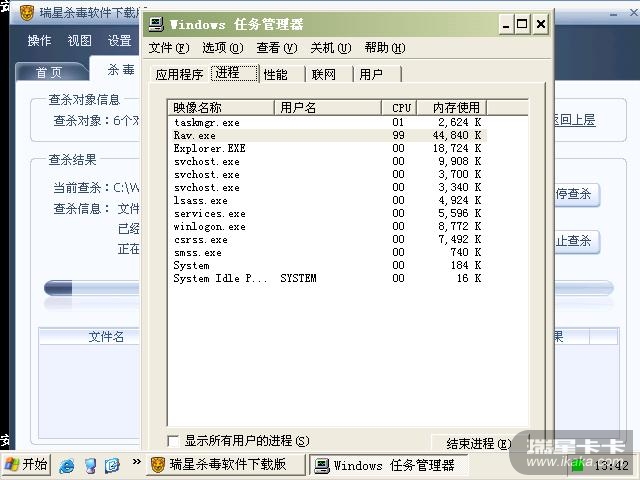Open 操作 menu in Rising antivirus window
This screenshot has width=640, height=480.
coord(40,40)
